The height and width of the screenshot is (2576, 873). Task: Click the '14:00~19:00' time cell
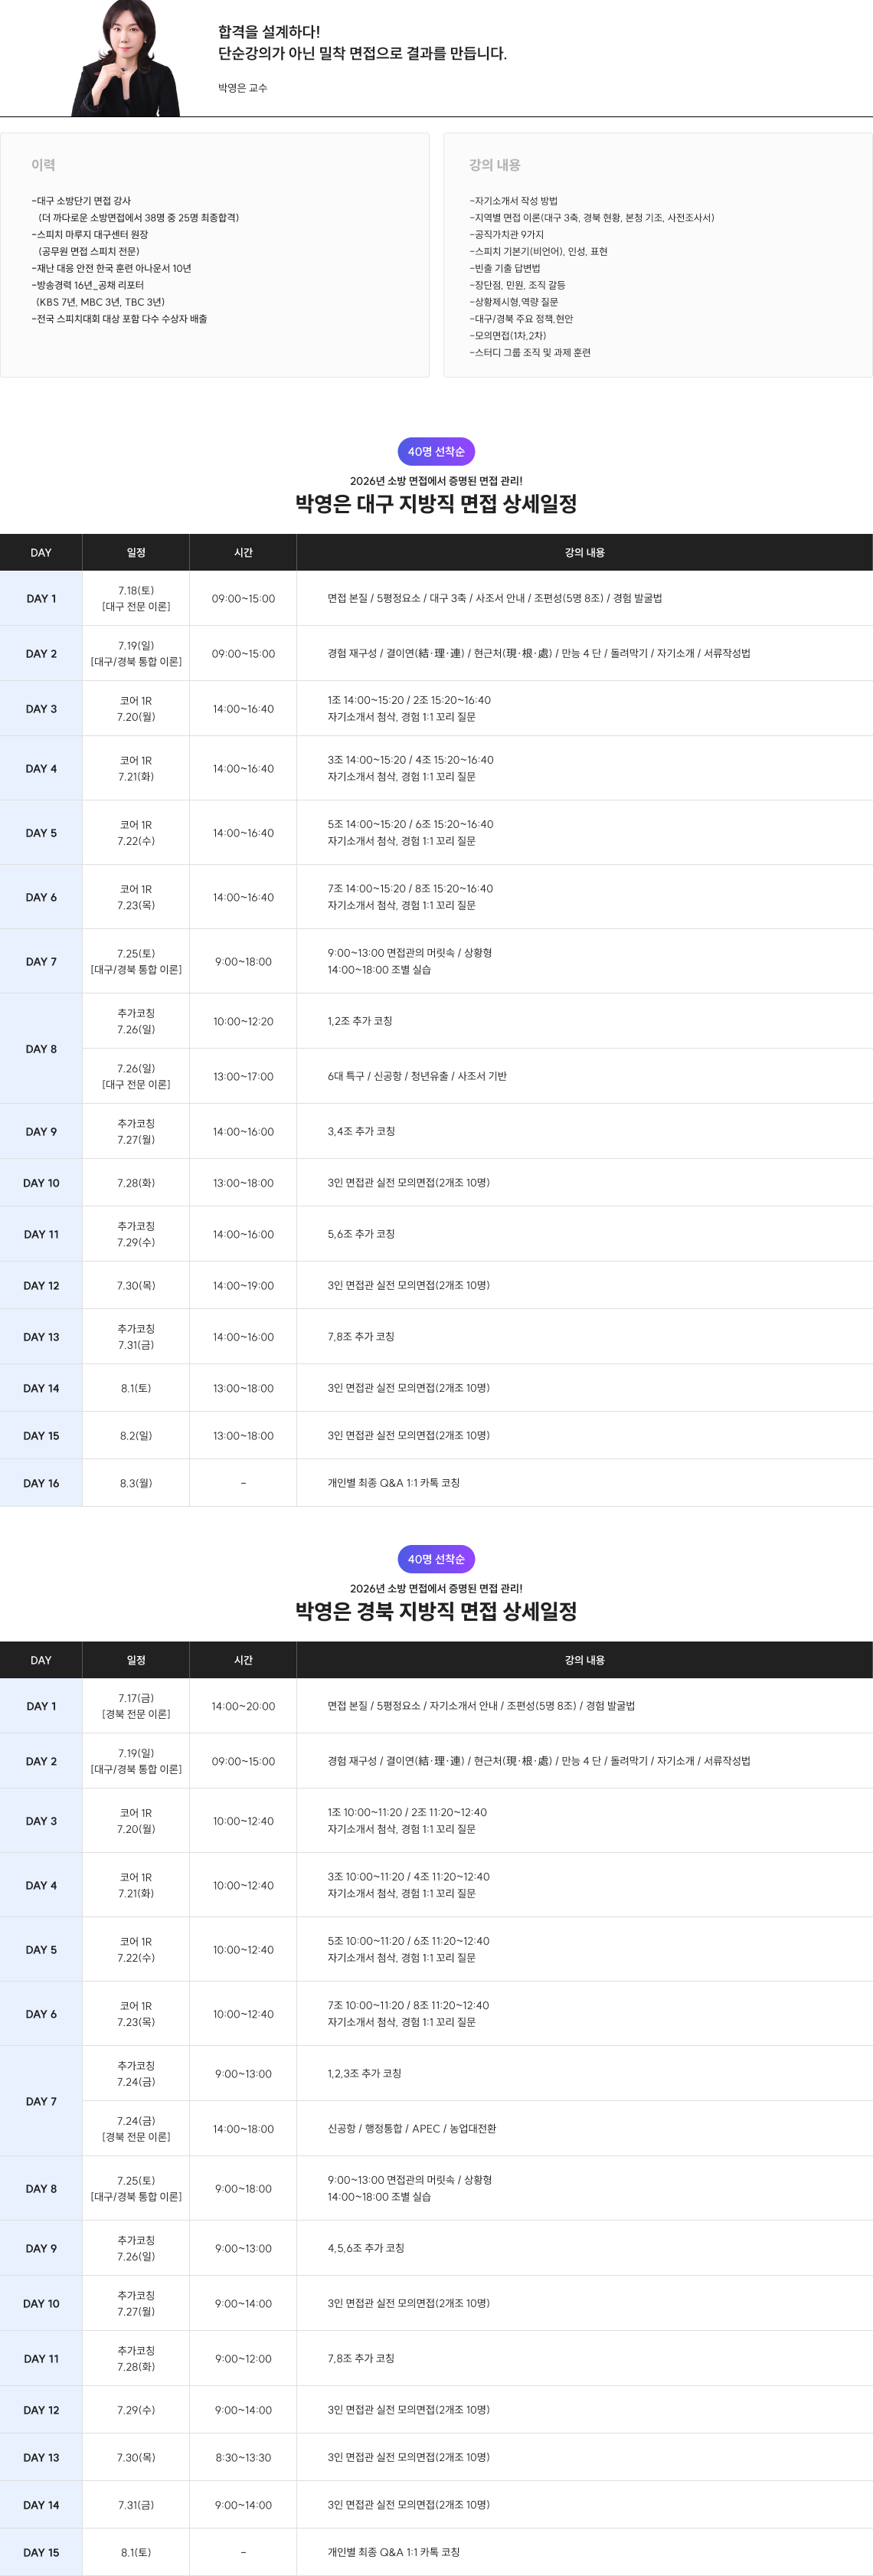243,1286
